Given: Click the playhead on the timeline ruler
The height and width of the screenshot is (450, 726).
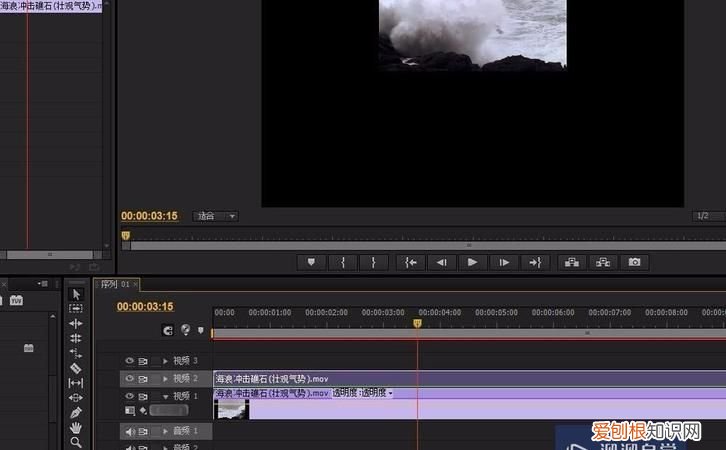Looking at the screenshot, I should point(417,322).
